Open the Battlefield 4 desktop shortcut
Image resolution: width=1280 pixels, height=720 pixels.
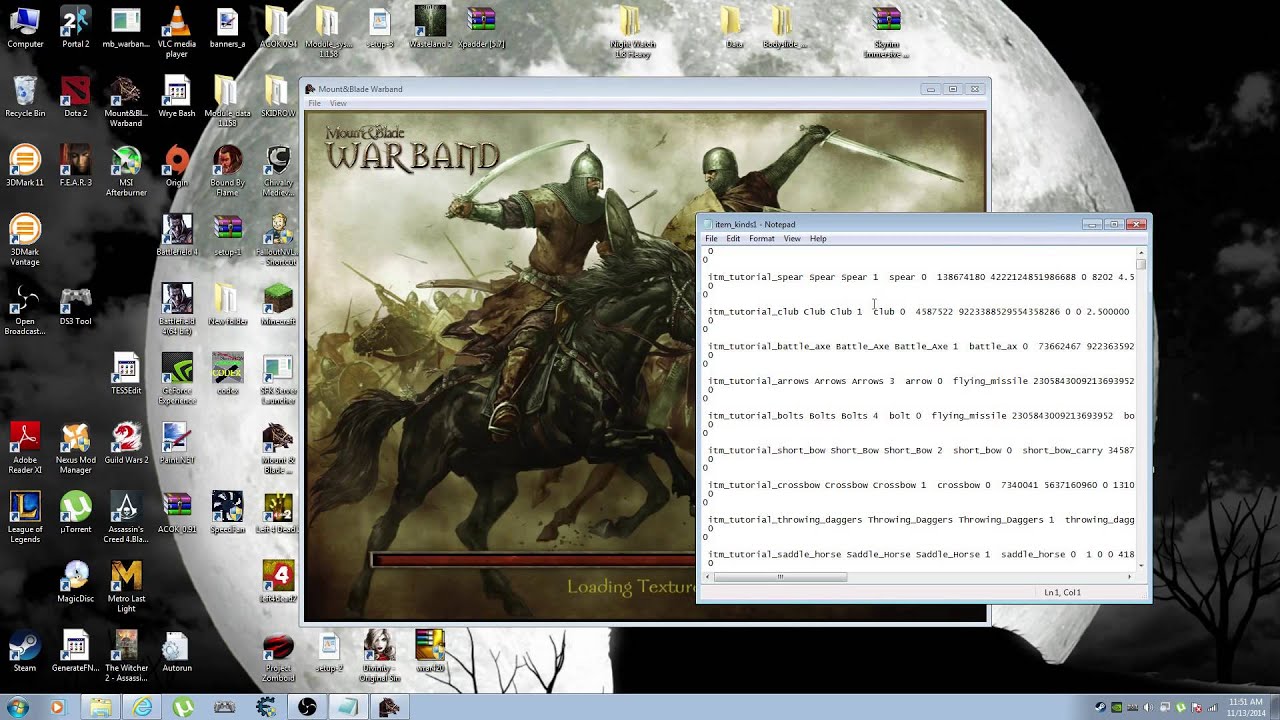pyautogui.click(x=176, y=235)
